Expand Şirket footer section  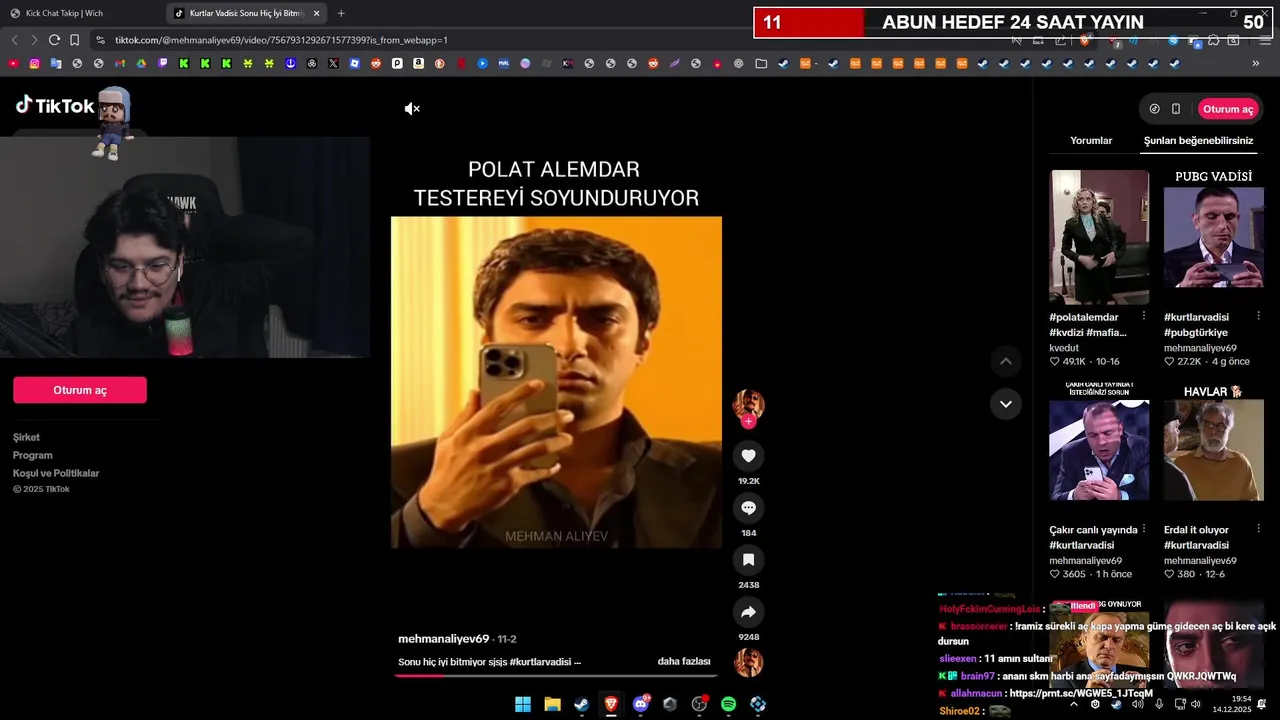[26, 437]
